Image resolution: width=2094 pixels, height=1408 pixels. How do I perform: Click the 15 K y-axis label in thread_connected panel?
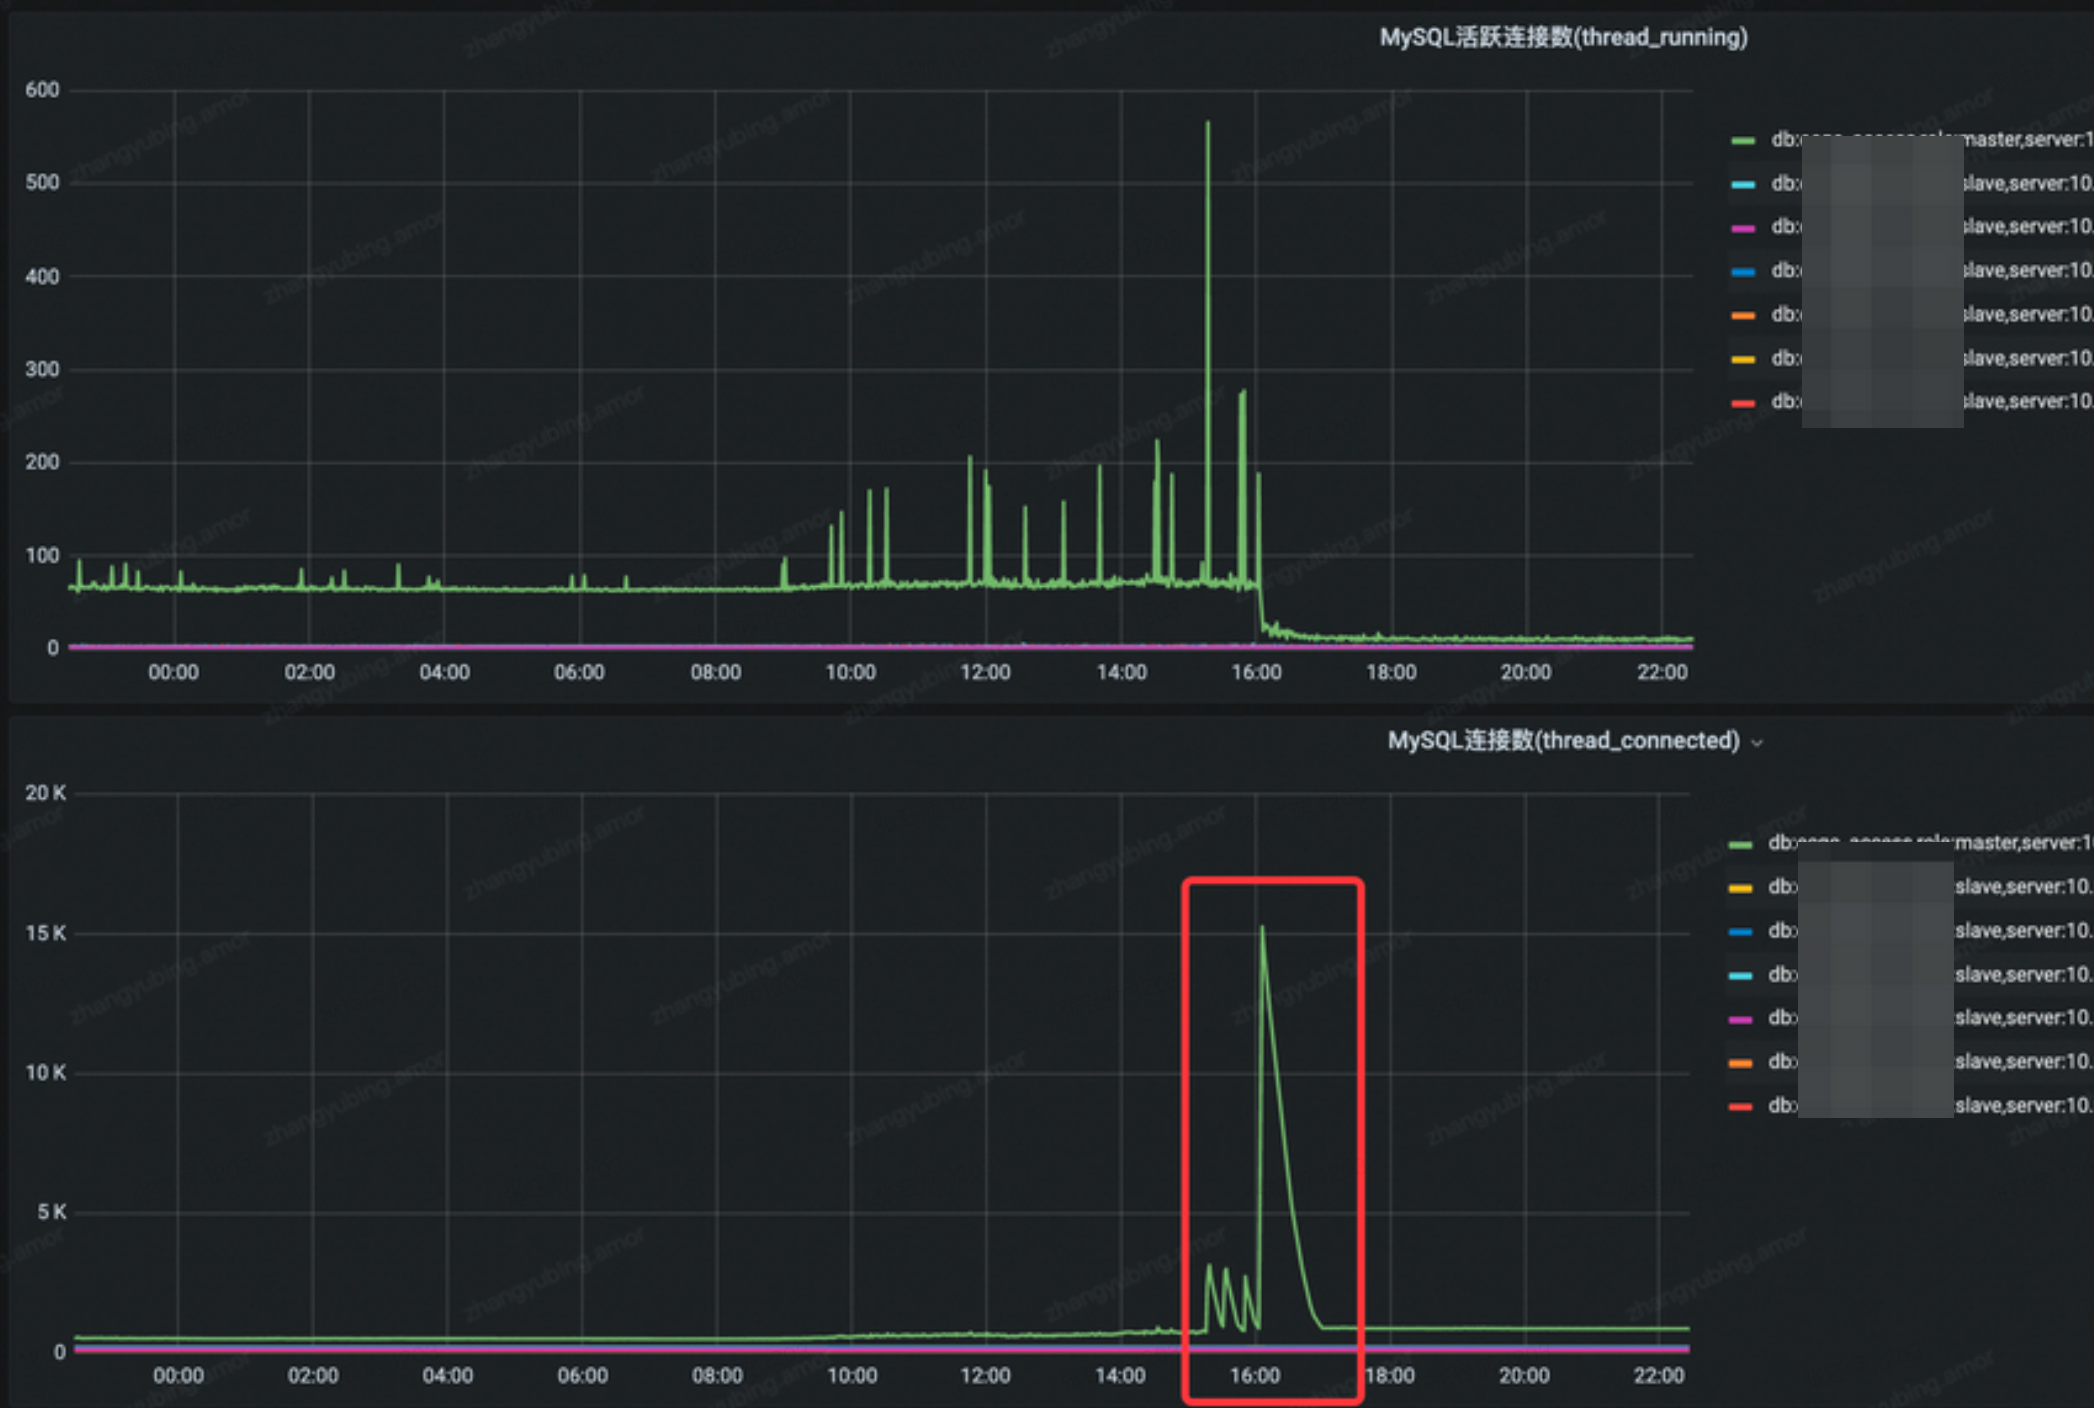[x=45, y=933]
